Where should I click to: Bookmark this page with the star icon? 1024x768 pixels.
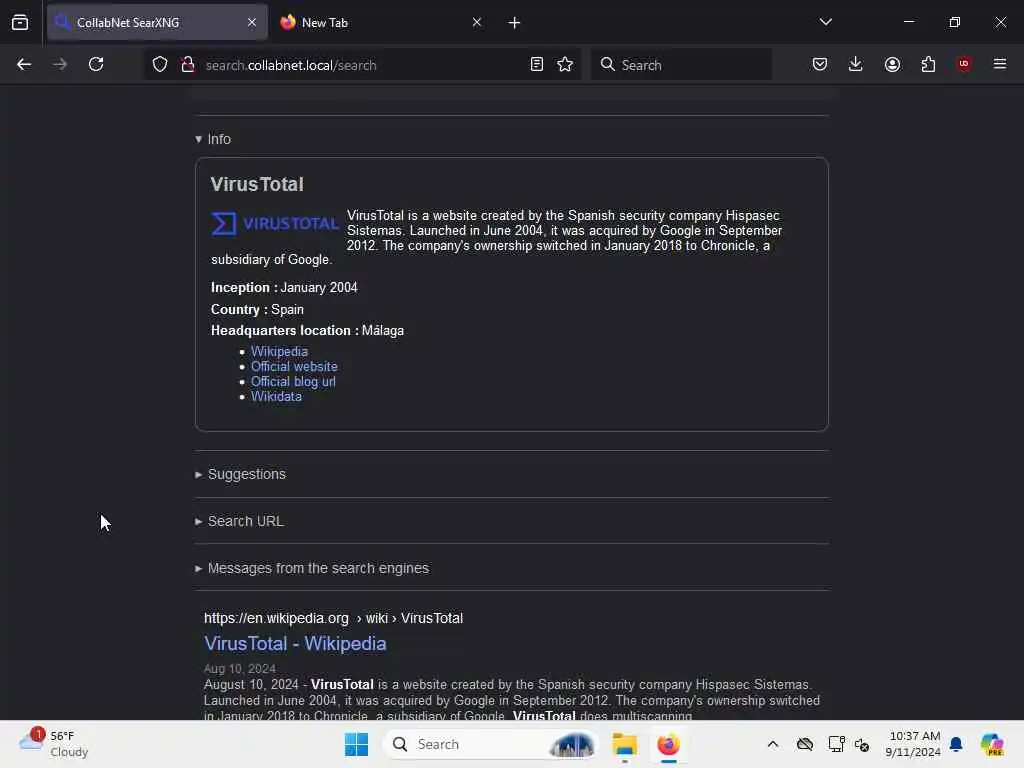click(565, 65)
